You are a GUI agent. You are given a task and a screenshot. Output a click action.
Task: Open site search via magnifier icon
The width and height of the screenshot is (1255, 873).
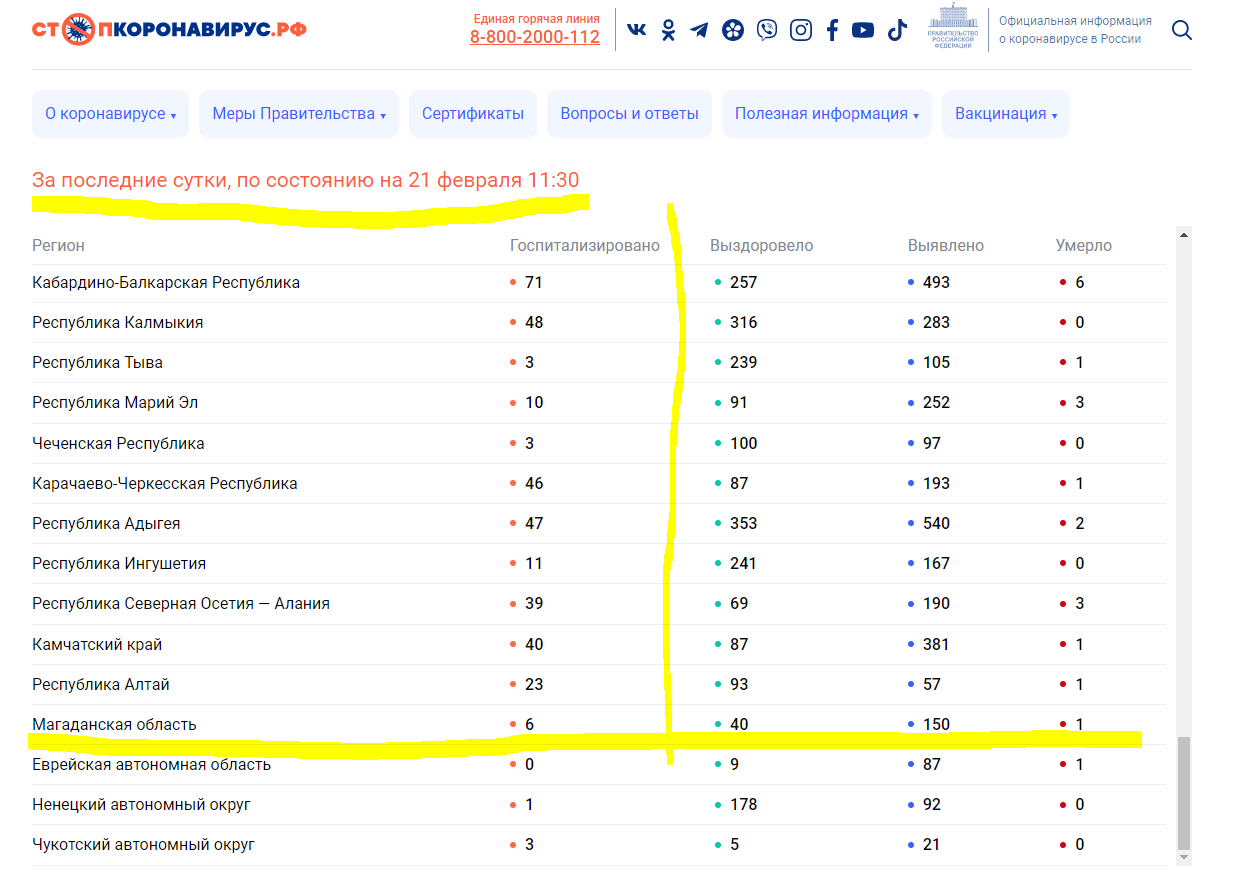click(x=1181, y=30)
